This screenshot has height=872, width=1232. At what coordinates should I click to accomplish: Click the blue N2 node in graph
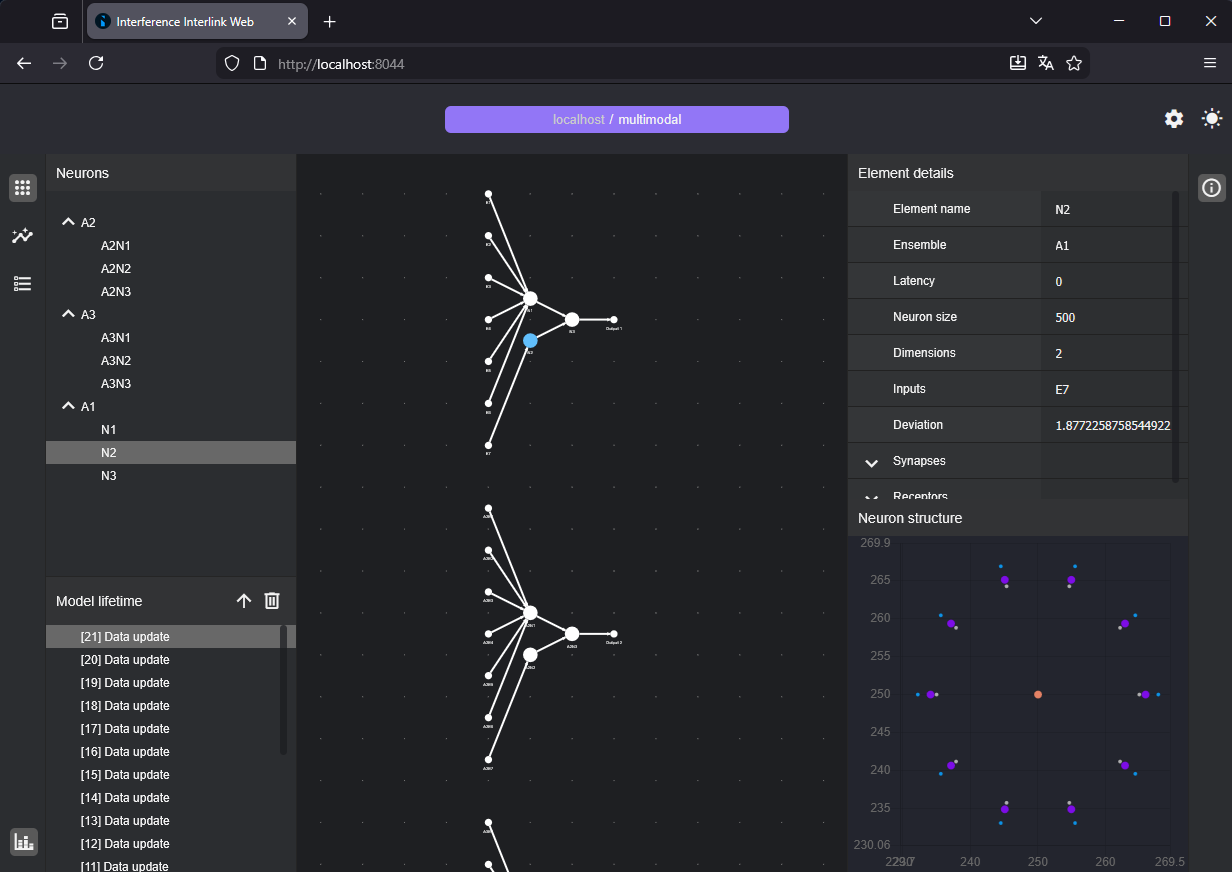click(530, 341)
